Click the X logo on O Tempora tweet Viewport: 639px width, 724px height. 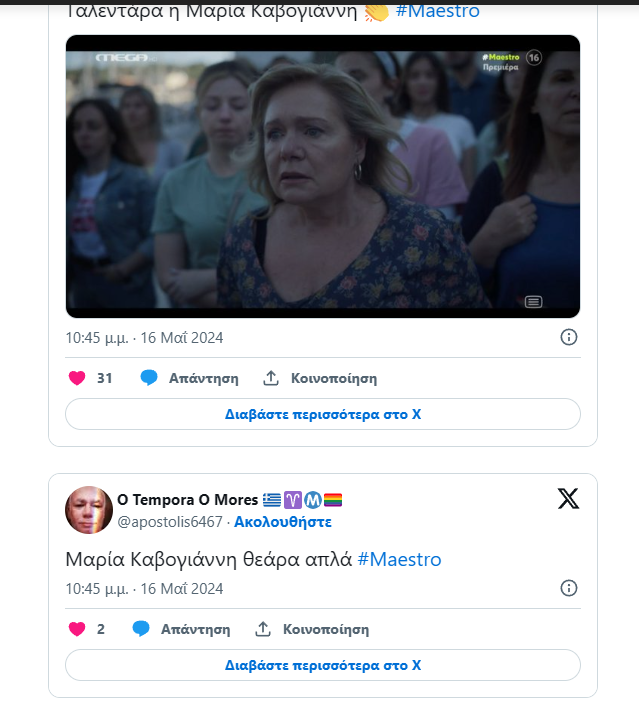pyautogui.click(x=568, y=500)
